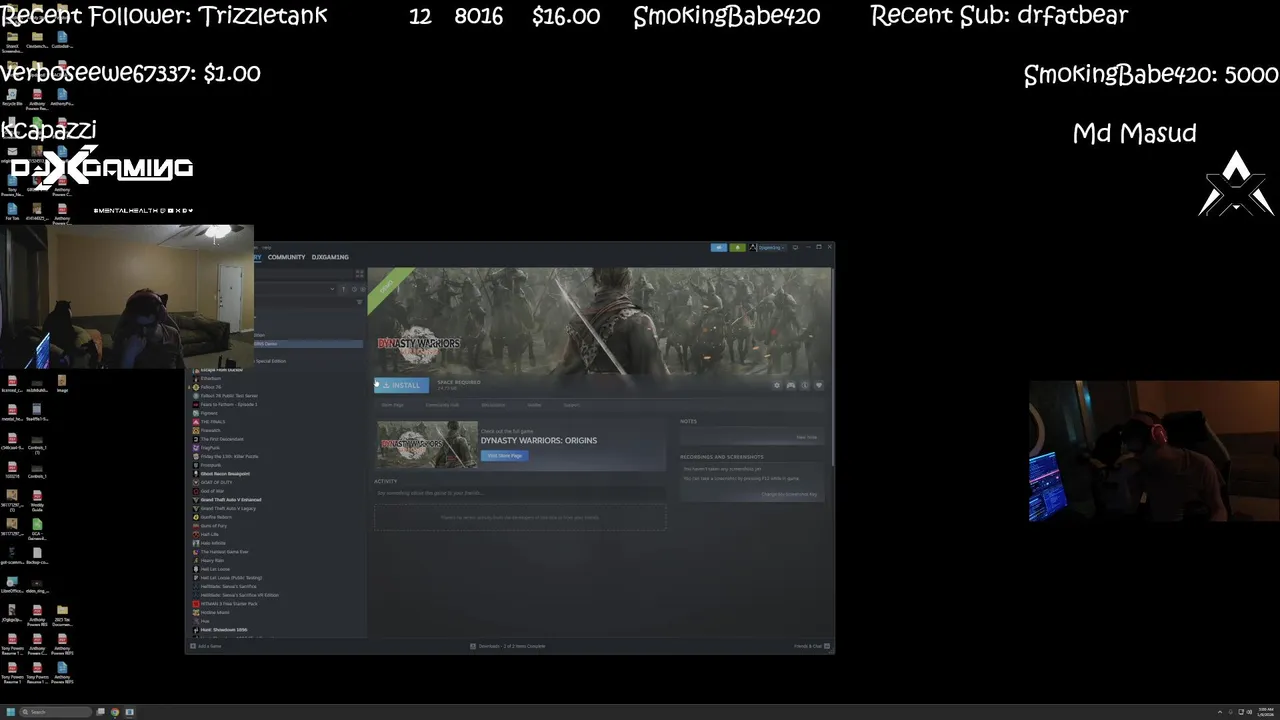
Task: Open Friends & Chat in Steam footer
Action: click(x=811, y=646)
